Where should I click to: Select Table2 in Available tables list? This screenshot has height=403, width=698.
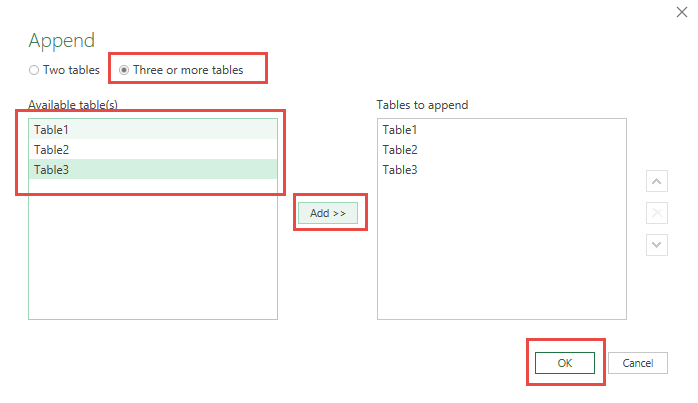(153, 150)
